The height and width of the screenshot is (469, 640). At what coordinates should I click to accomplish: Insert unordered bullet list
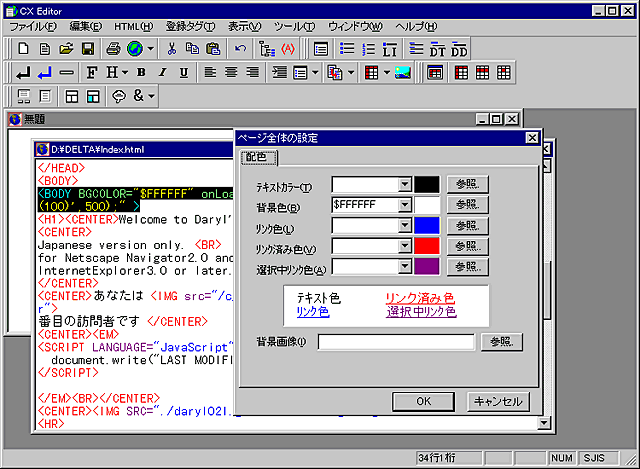point(347,49)
